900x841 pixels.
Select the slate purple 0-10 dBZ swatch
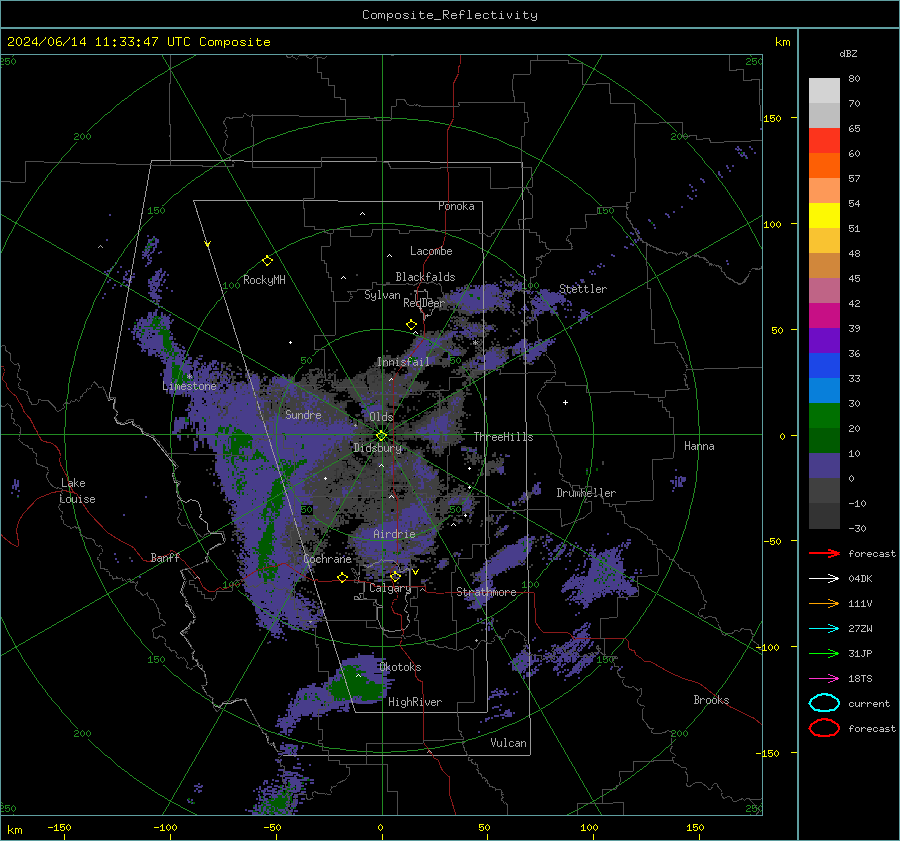pyautogui.click(x=824, y=466)
